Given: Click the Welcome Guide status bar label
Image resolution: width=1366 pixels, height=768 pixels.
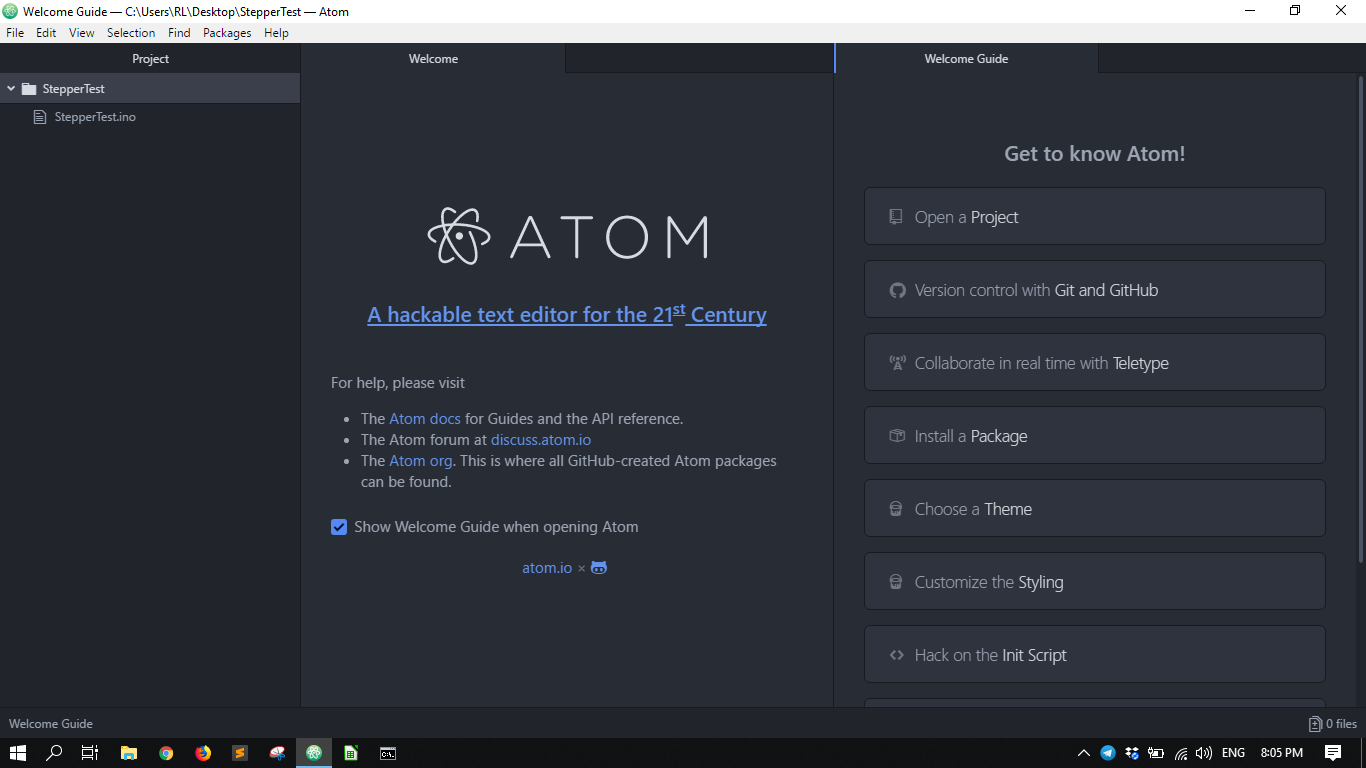Looking at the screenshot, I should (51, 724).
